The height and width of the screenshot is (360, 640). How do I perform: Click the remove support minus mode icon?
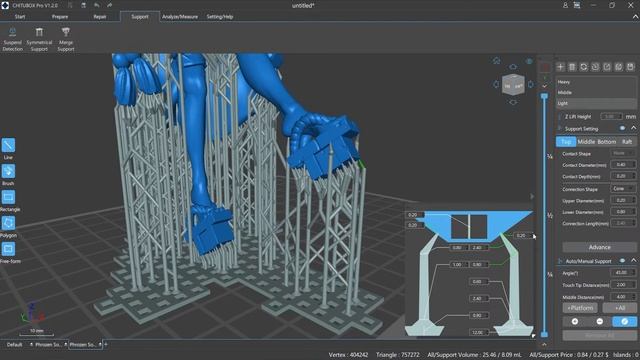point(600,321)
